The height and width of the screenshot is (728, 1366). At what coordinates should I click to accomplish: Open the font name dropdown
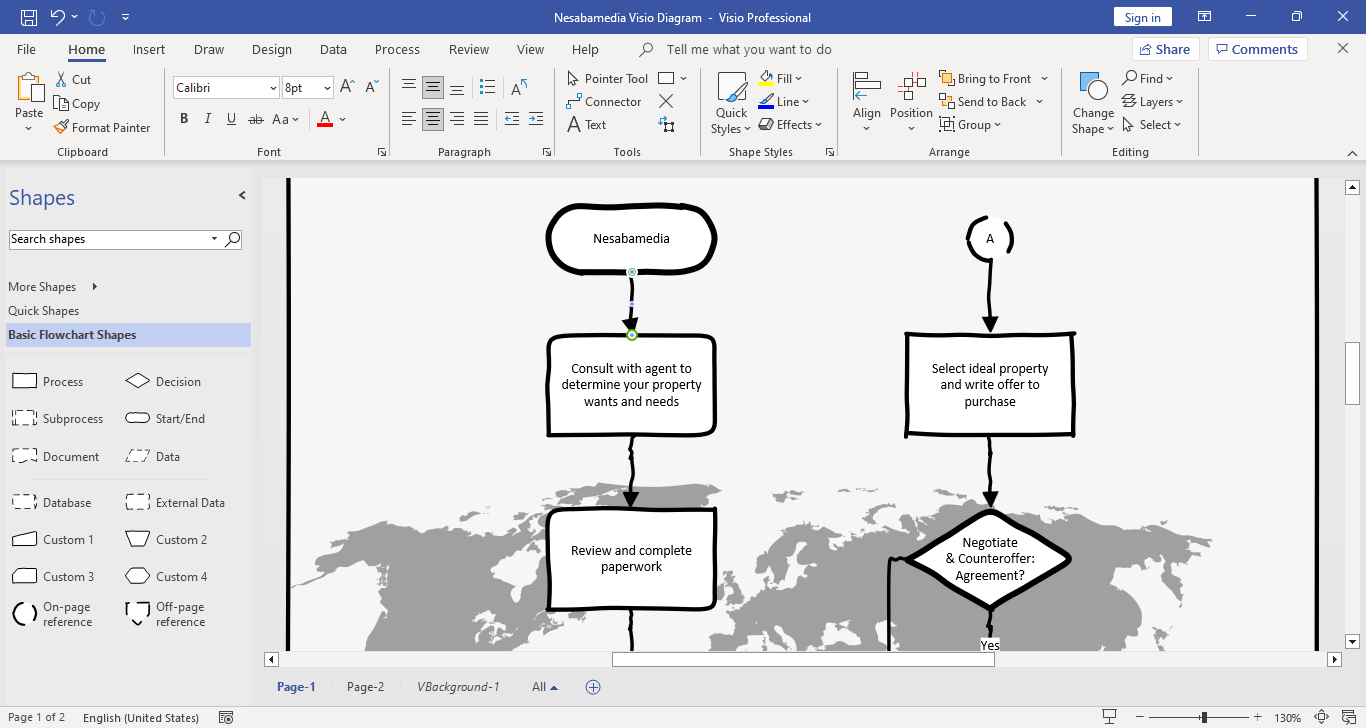pyautogui.click(x=273, y=88)
